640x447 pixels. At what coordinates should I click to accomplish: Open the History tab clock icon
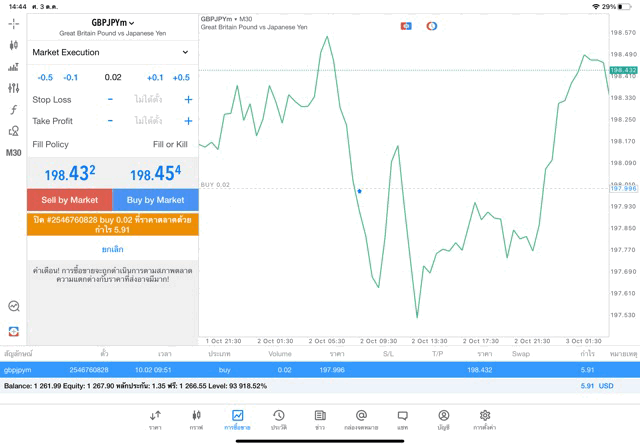click(x=278, y=419)
